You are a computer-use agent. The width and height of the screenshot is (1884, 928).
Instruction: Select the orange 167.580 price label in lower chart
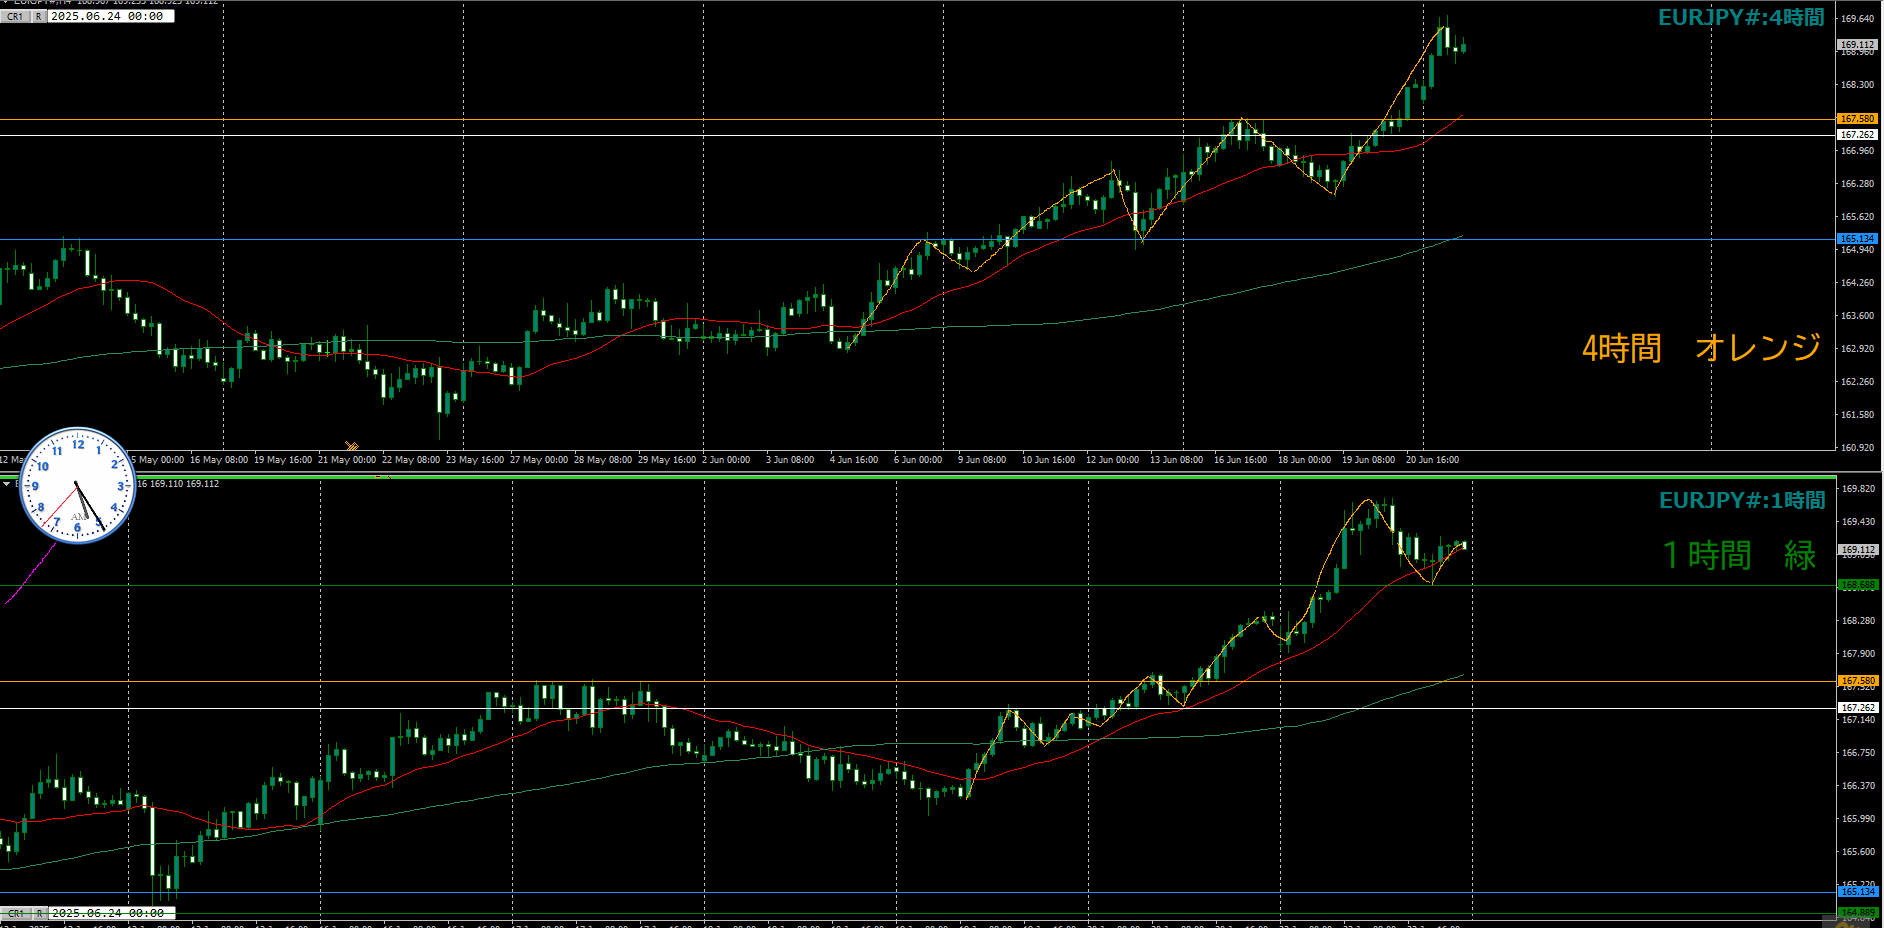1858,681
